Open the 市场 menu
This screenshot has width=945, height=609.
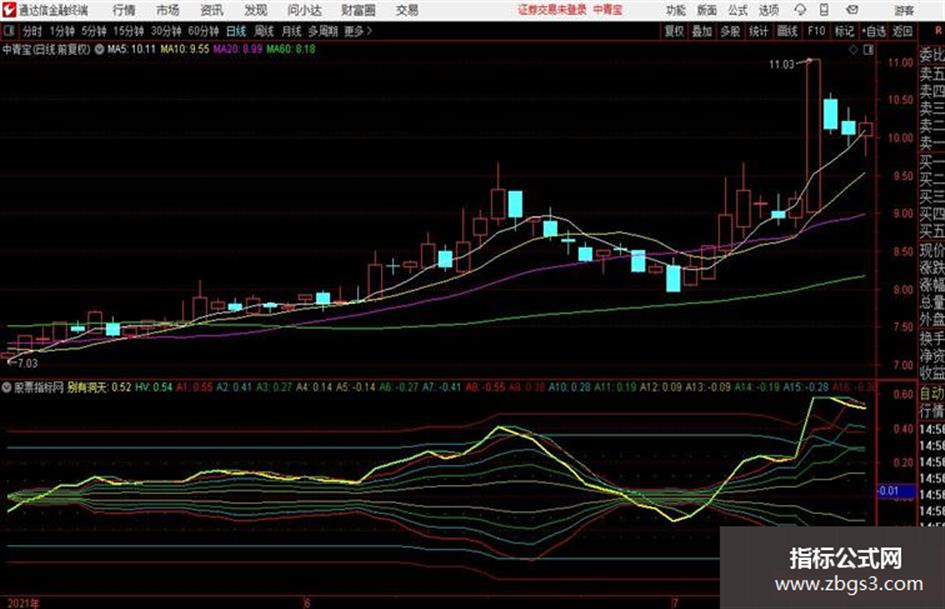click(168, 10)
